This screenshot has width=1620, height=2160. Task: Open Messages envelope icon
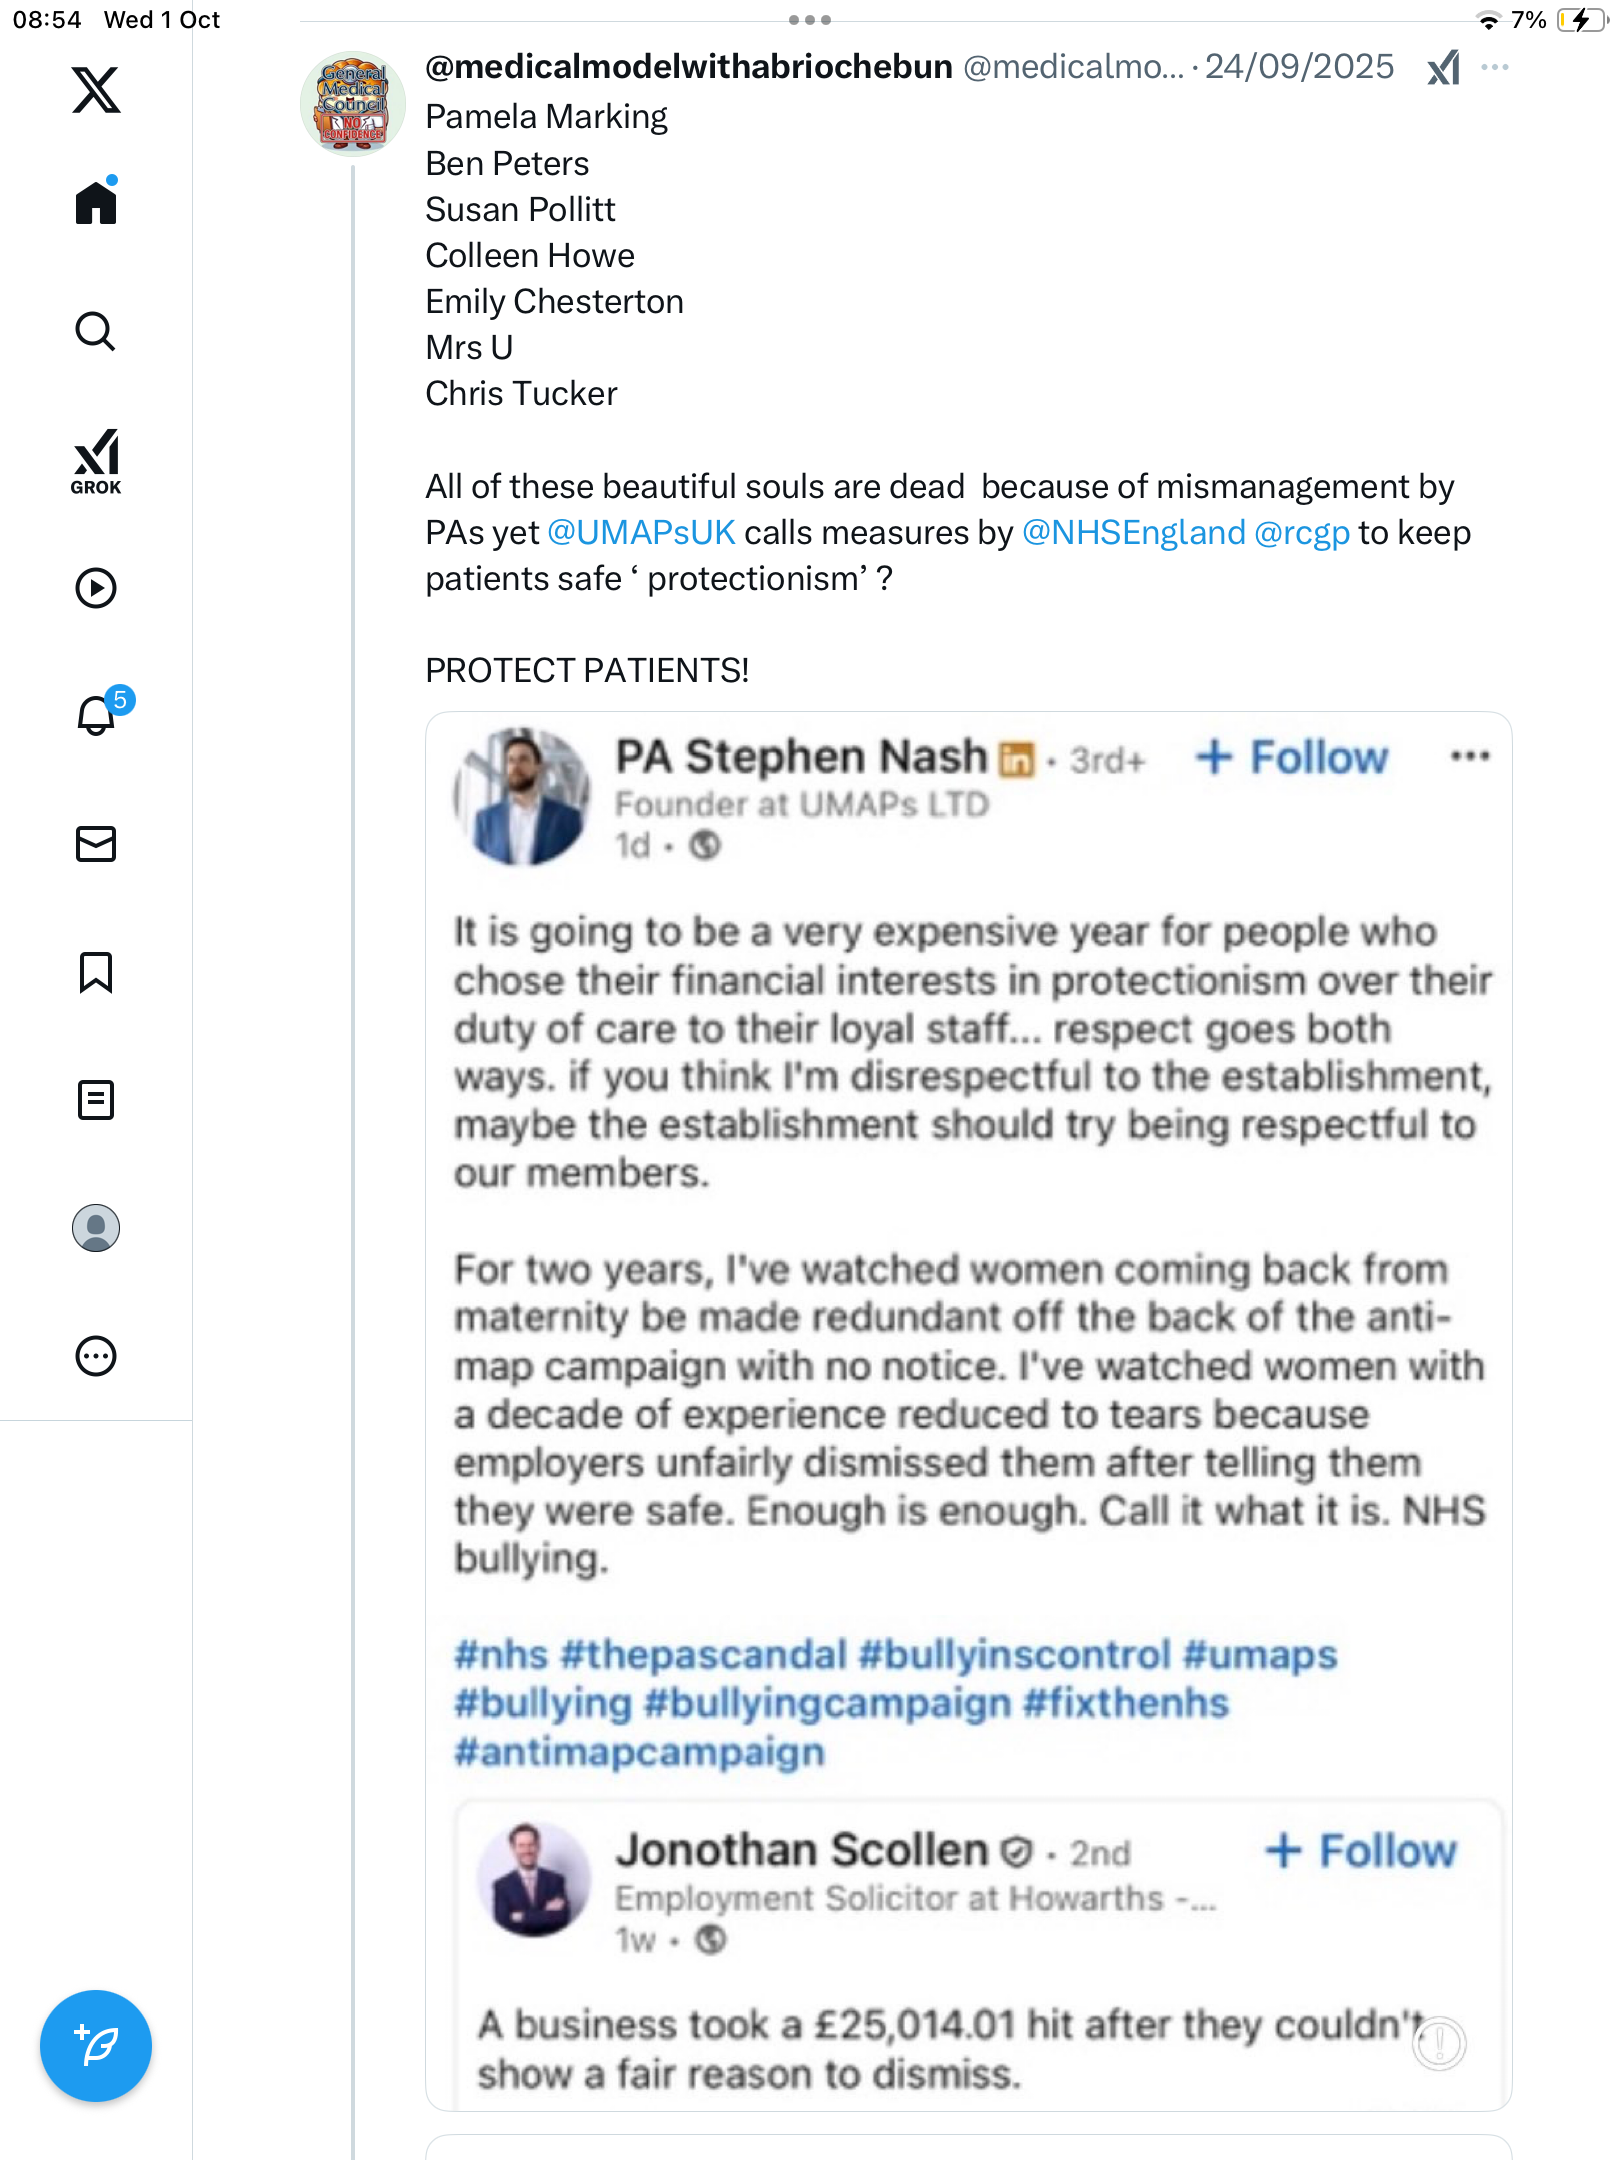point(96,844)
